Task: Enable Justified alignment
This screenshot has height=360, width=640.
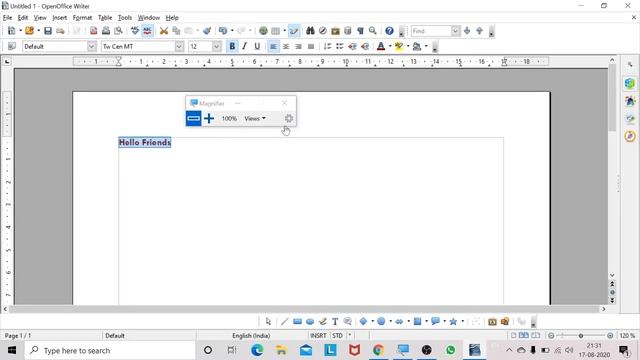Action: pyautogui.click(x=311, y=47)
